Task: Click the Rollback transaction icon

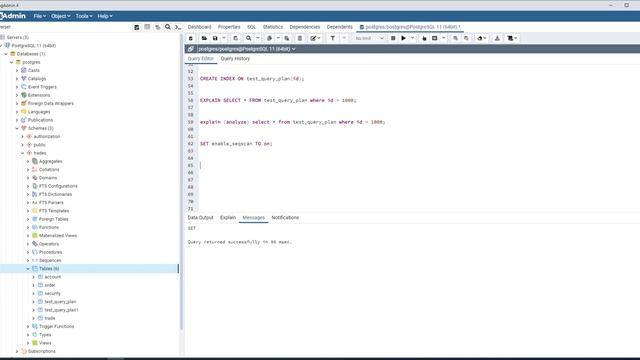Action: 466,38
